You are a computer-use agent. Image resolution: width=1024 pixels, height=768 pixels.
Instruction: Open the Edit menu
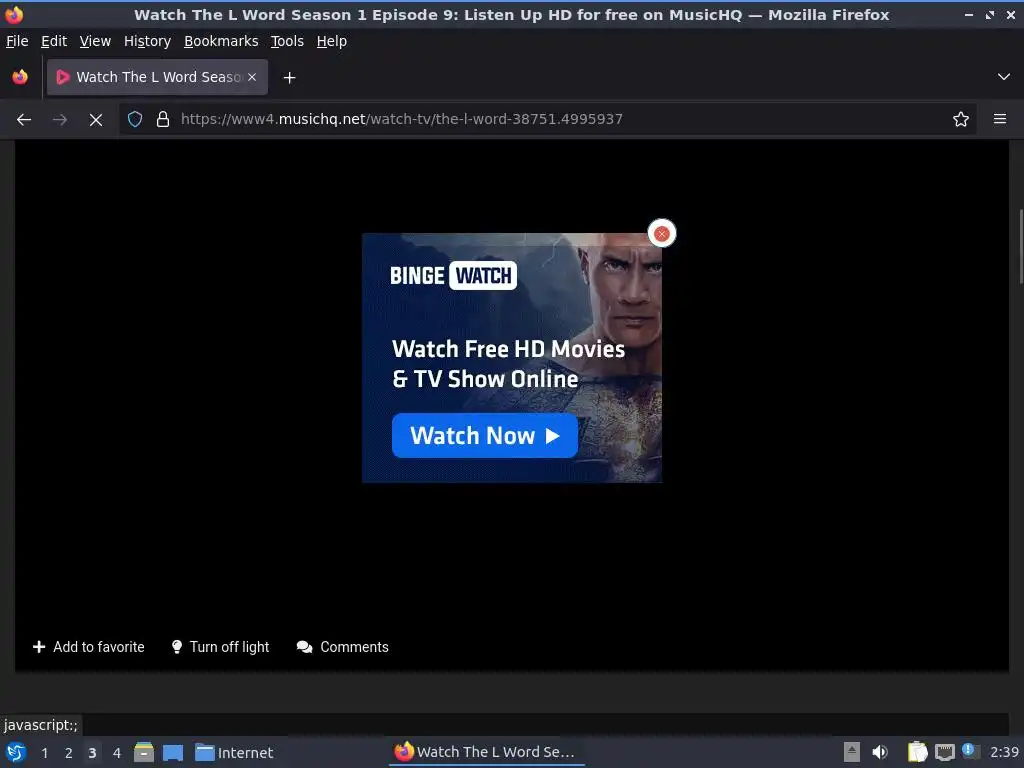[x=54, y=41]
